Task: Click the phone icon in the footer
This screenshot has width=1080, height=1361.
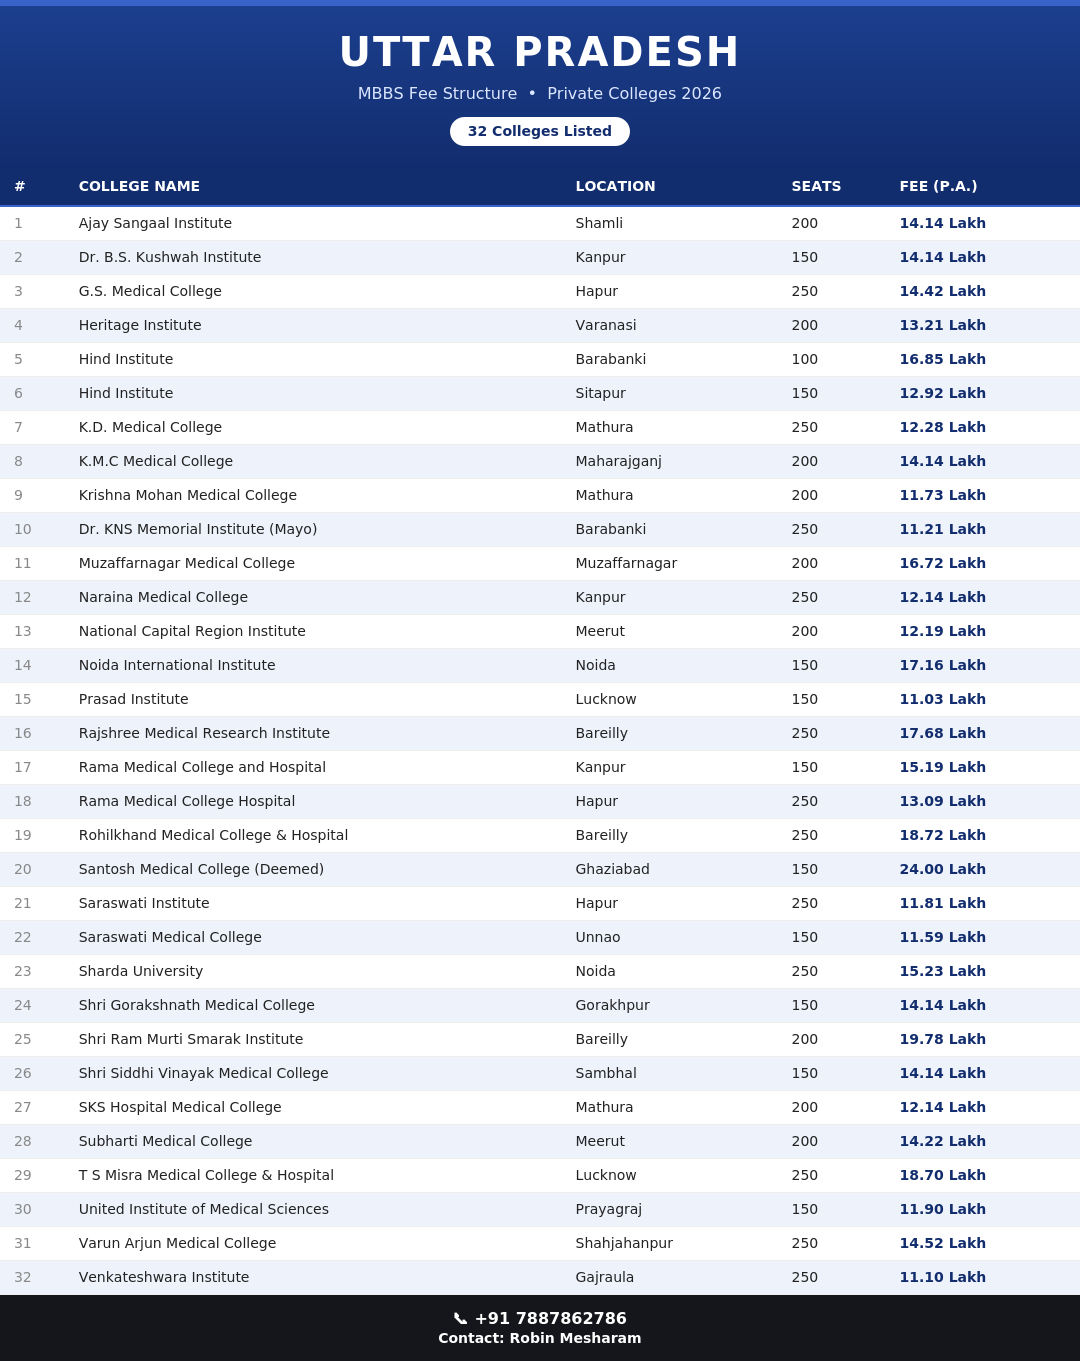Action: [460, 1319]
